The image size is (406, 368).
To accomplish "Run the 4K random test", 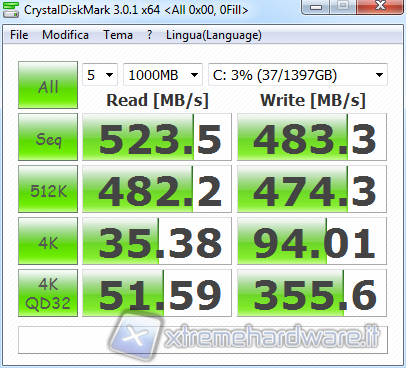I will coord(48,241).
